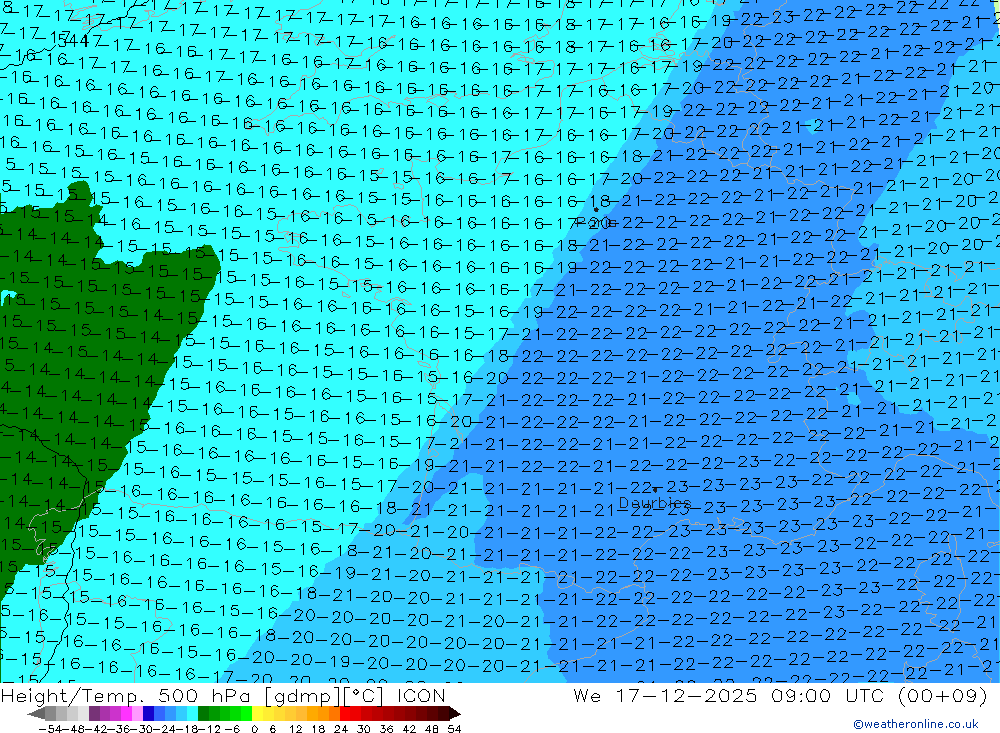This screenshot has height=733, width=1000.
Task: Click the '(00+09)' forecast offset text
Action: [942, 695]
